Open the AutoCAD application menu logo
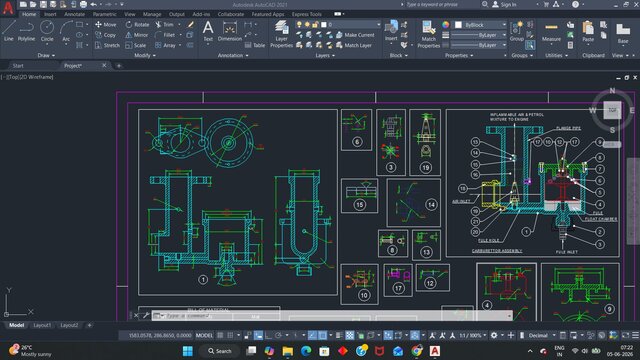The width and height of the screenshot is (640, 360). [x=8, y=8]
